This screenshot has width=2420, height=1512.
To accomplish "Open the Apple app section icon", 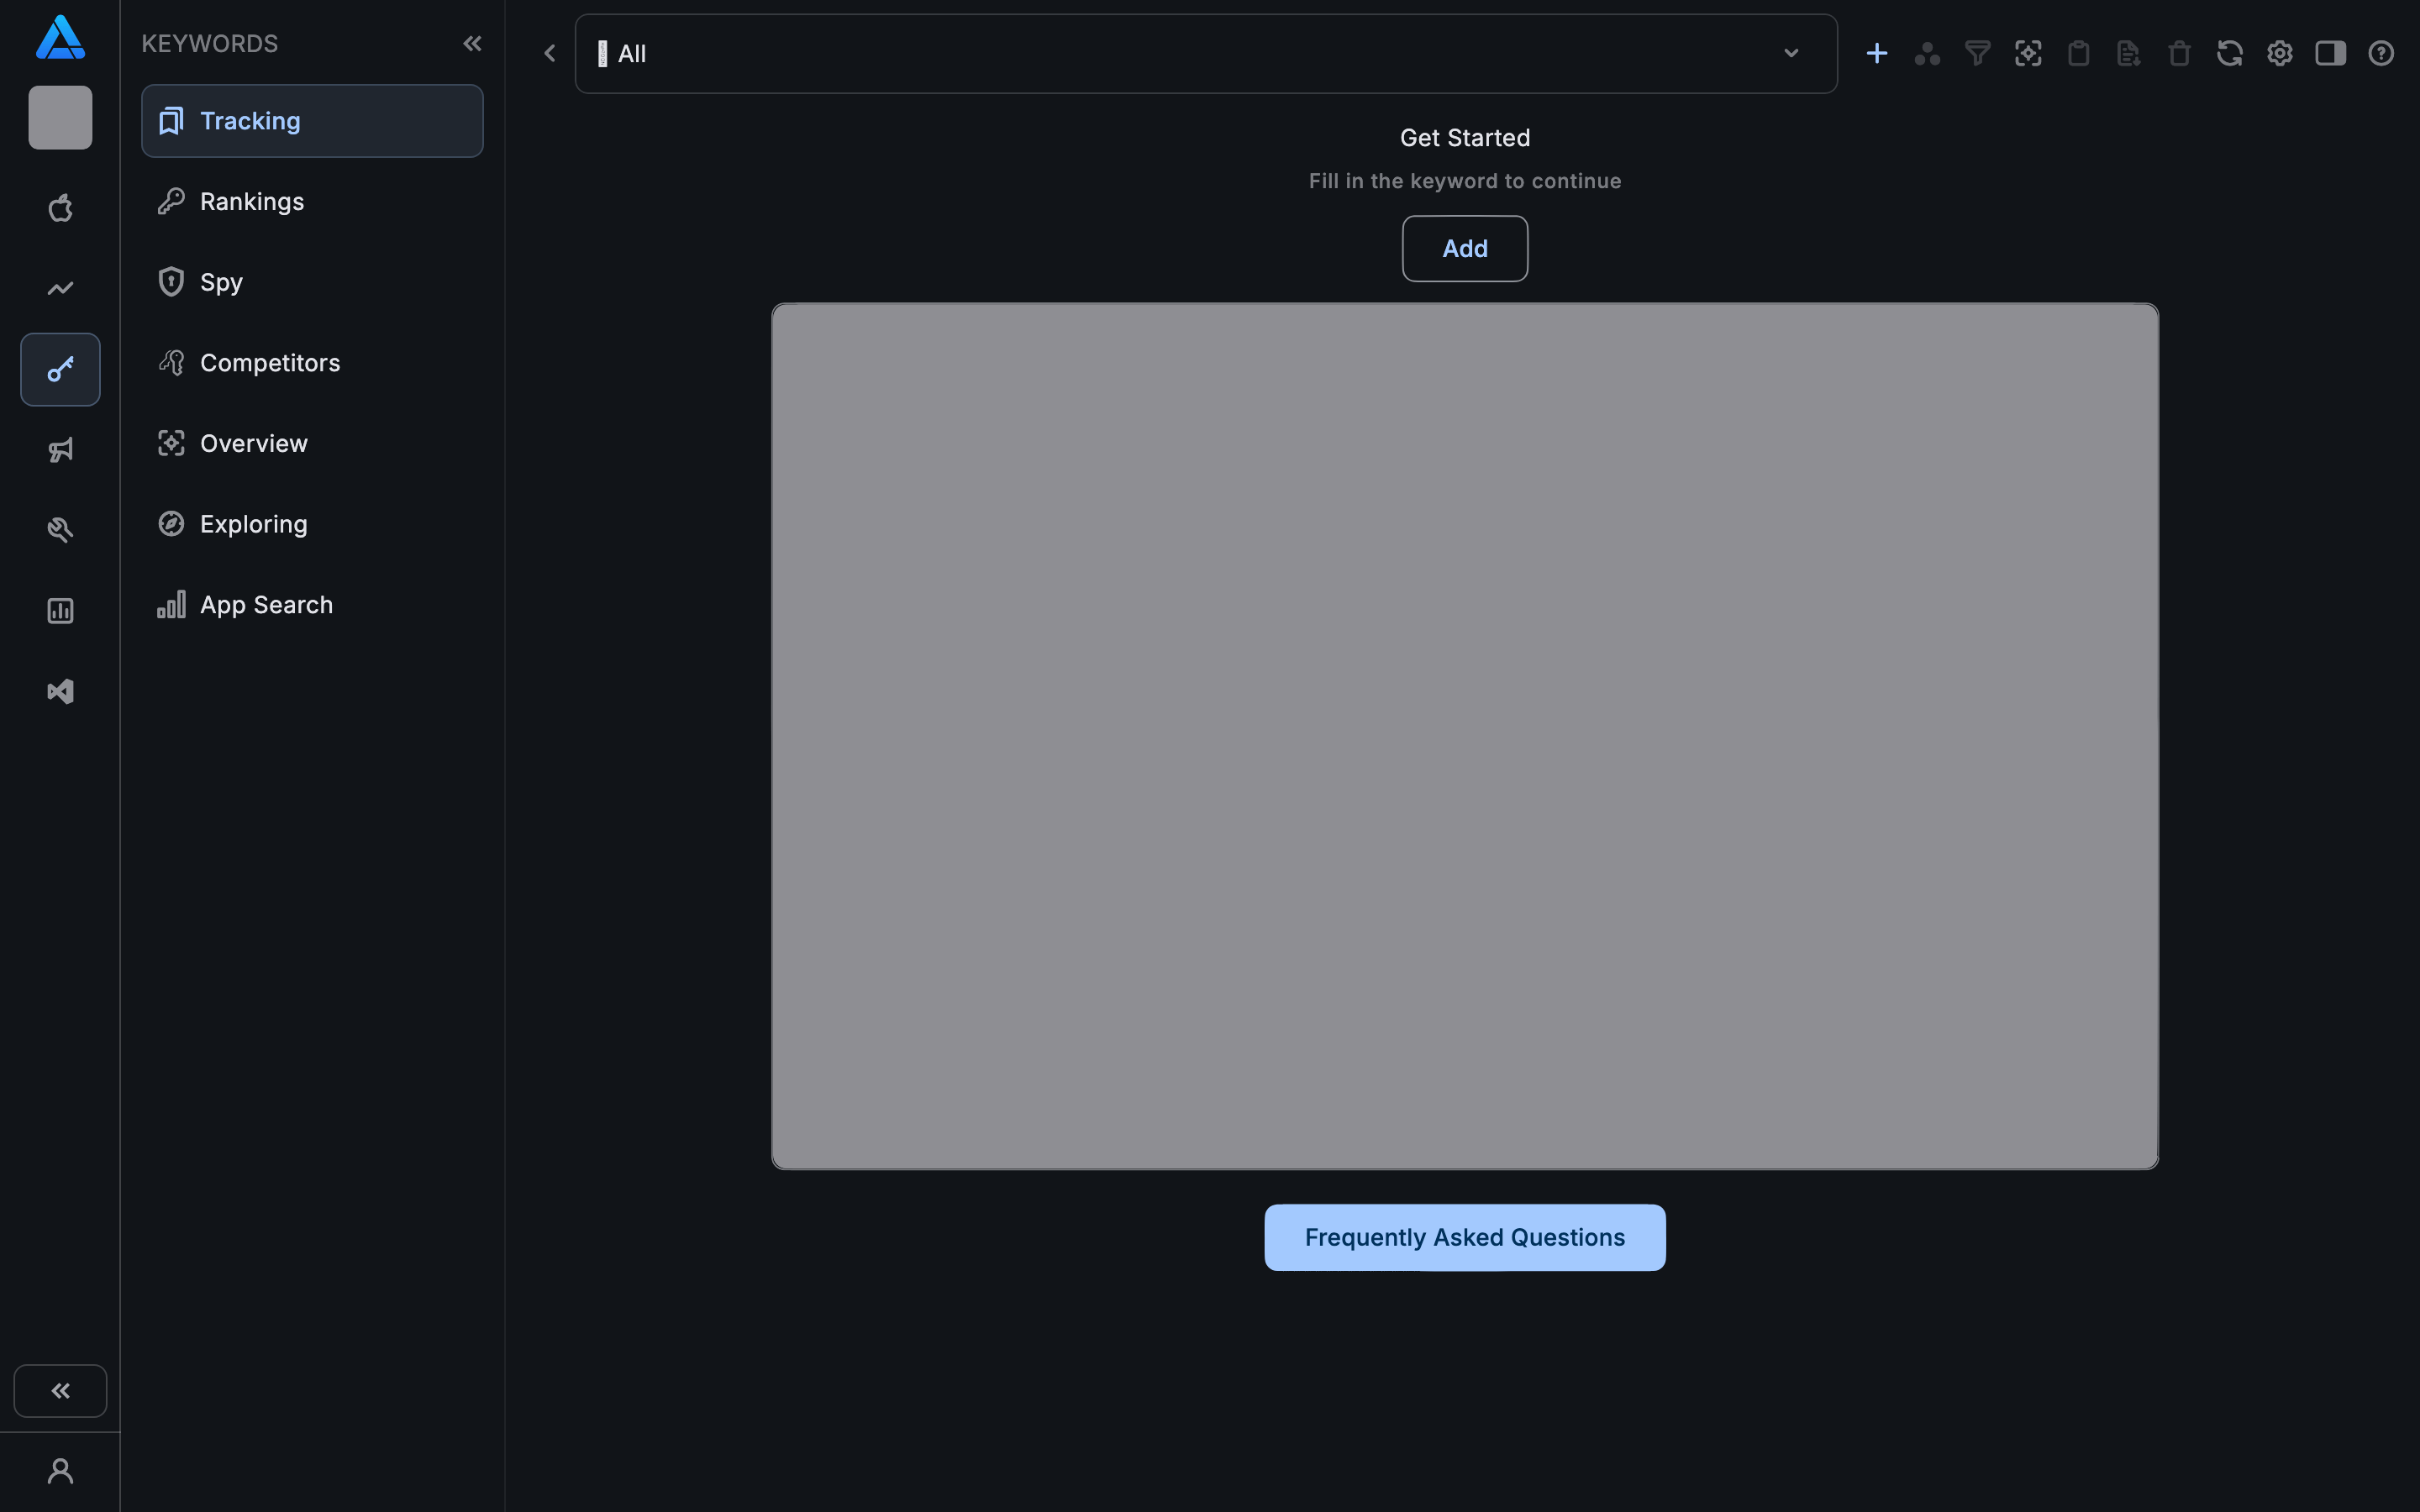I will pos(60,208).
